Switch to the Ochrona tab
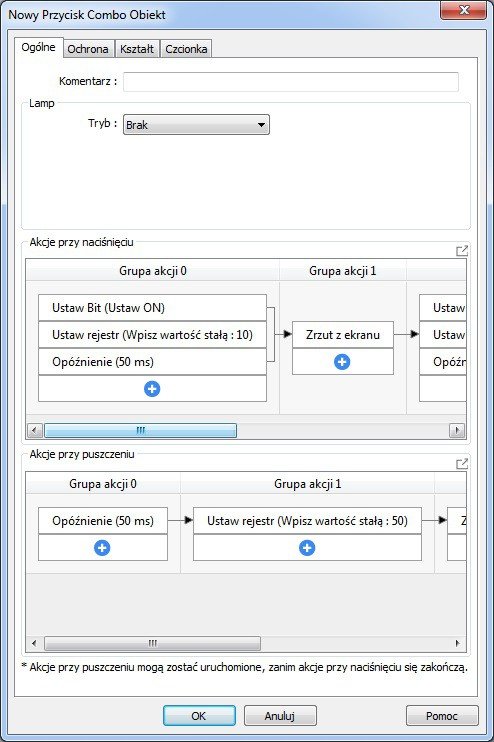494x742 pixels. [x=88, y=49]
